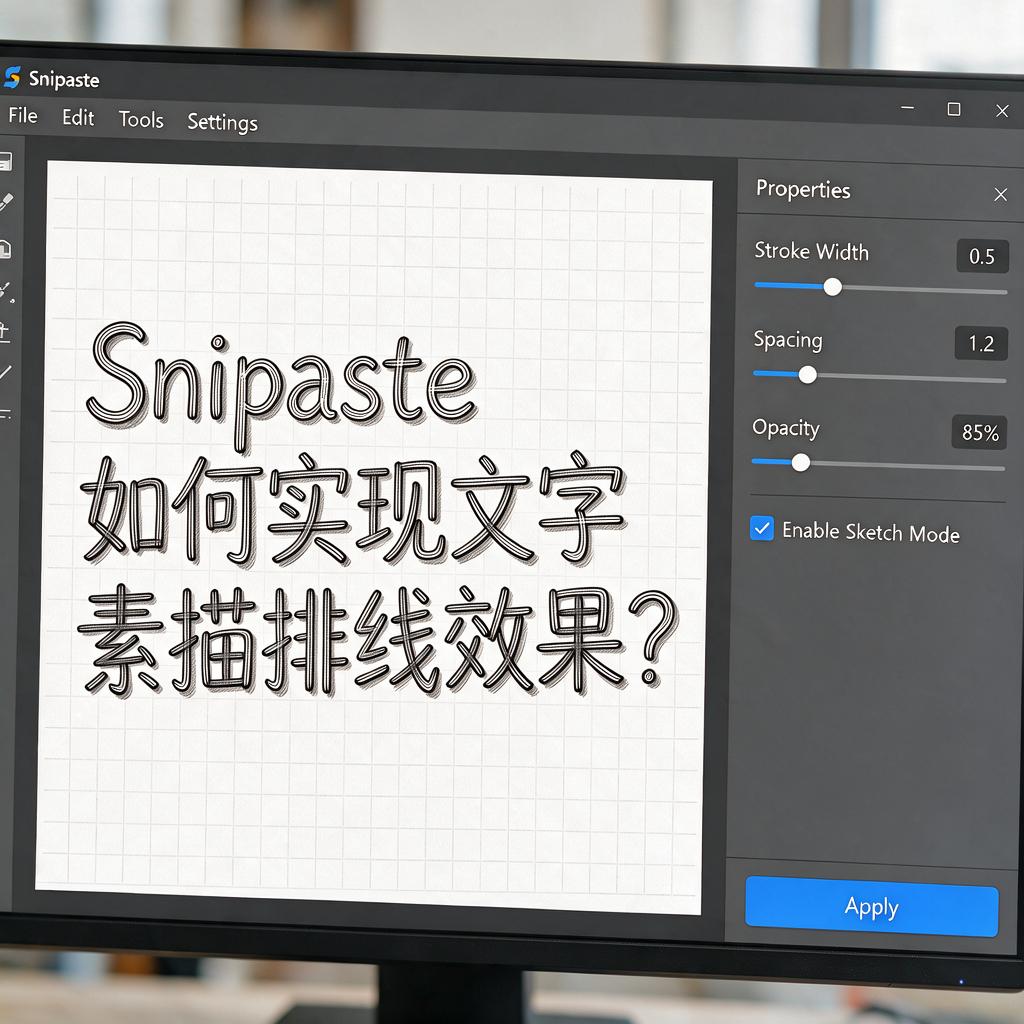
Task: Close the Snipaste window
Action: 1002,111
